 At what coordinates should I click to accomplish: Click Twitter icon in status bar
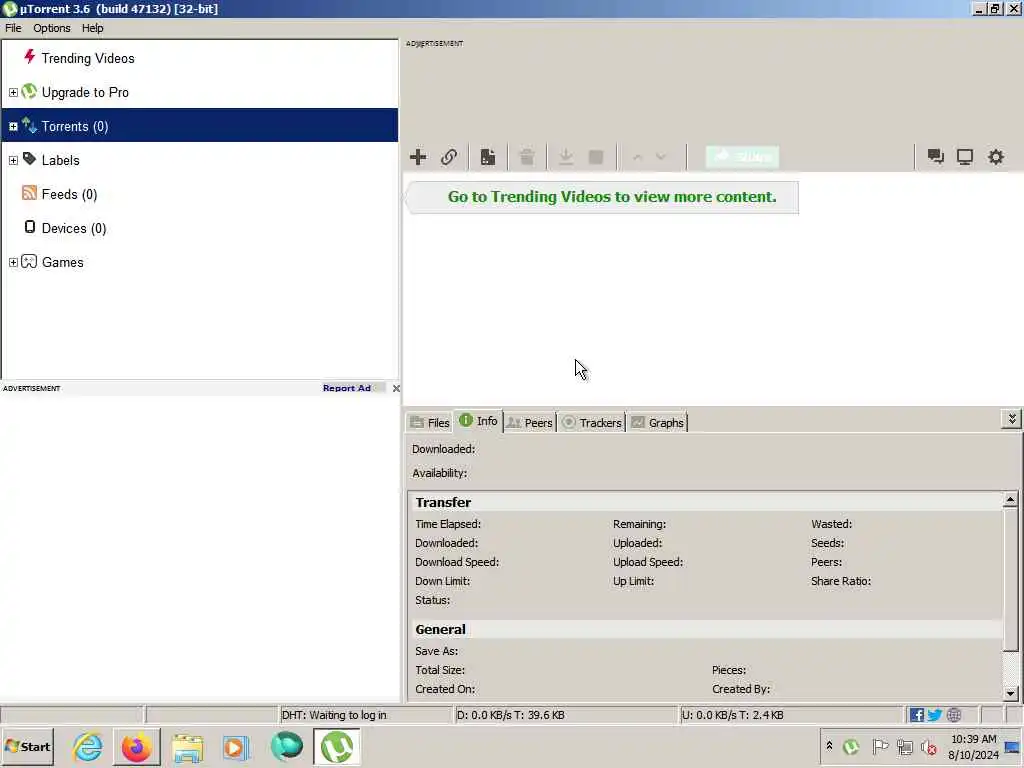click(935, 715)
